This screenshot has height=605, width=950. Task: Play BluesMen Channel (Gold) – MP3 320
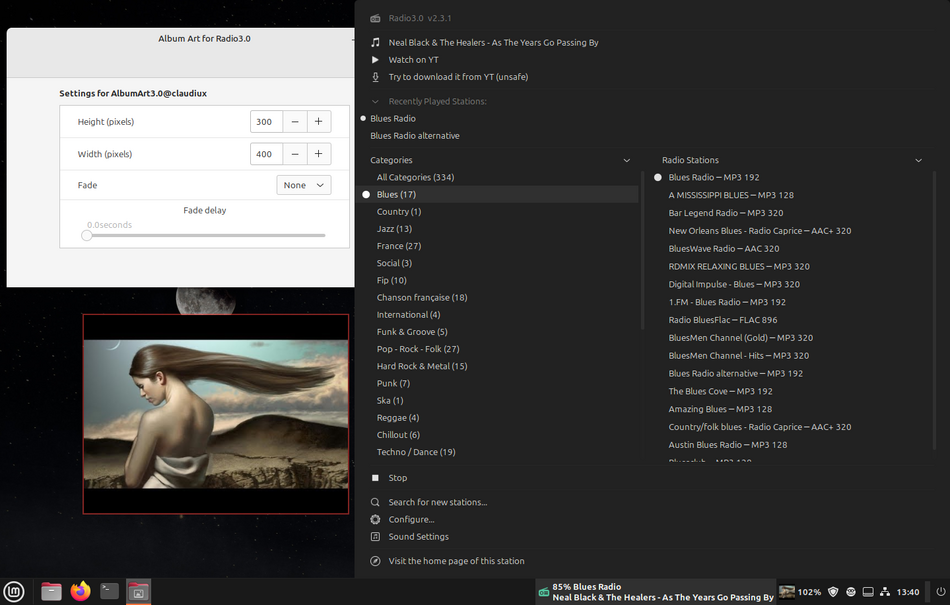[x=740, y=338]
